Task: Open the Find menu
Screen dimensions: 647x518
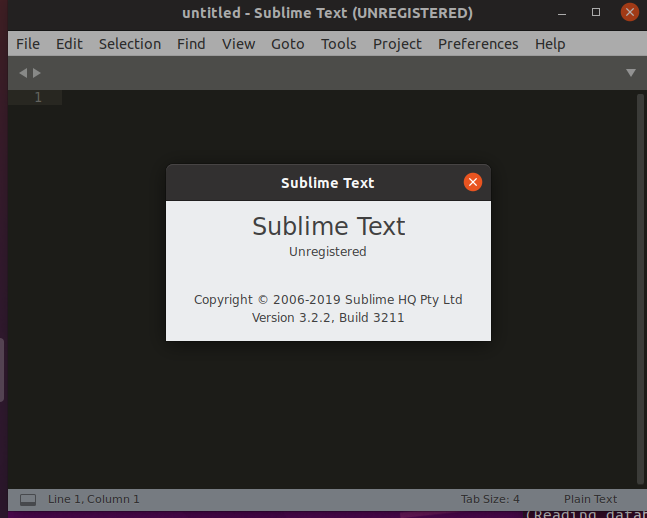Action: tap(191, 44)
